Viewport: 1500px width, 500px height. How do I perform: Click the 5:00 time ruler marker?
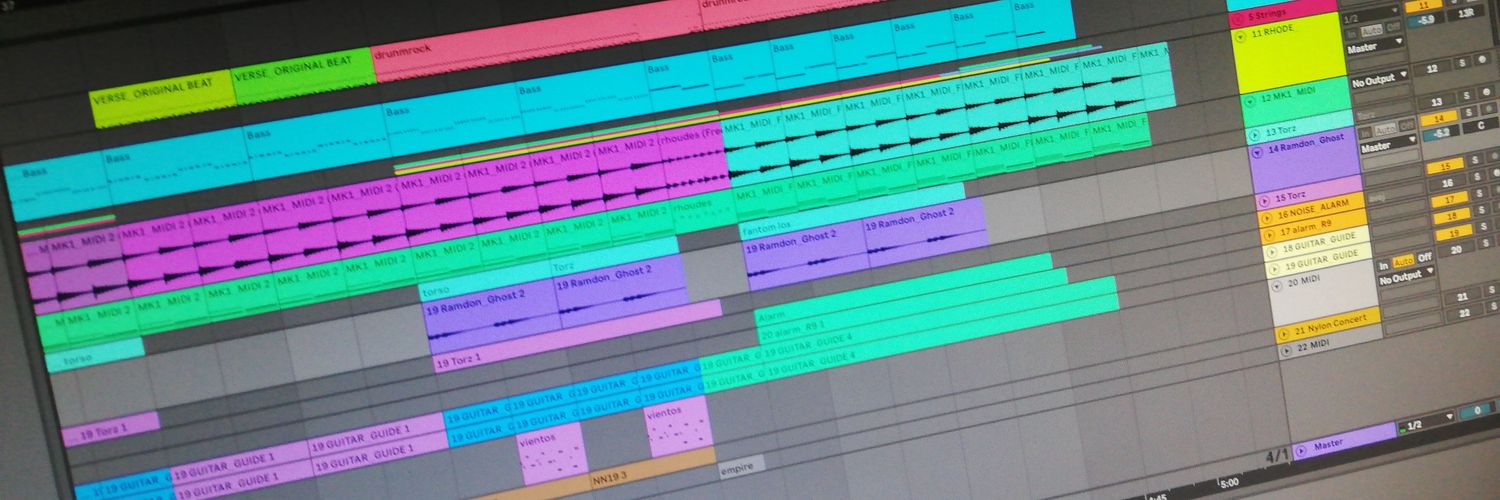1228,481
